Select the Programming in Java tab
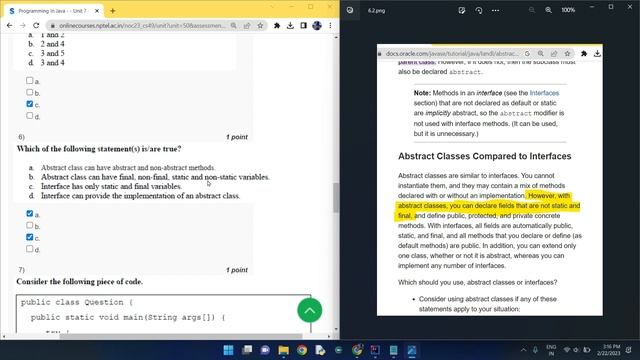640x360 pixels. pyautogui.click(x=53, y=11)
